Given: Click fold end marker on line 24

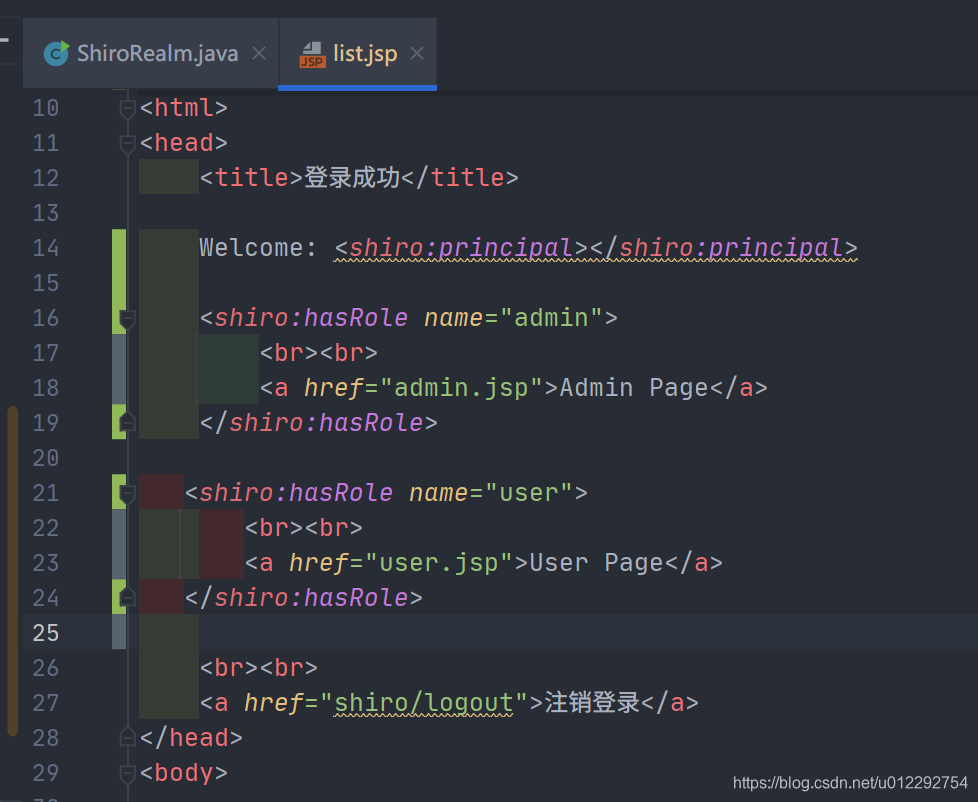Looking at the screenshot, I should [127, 597].
